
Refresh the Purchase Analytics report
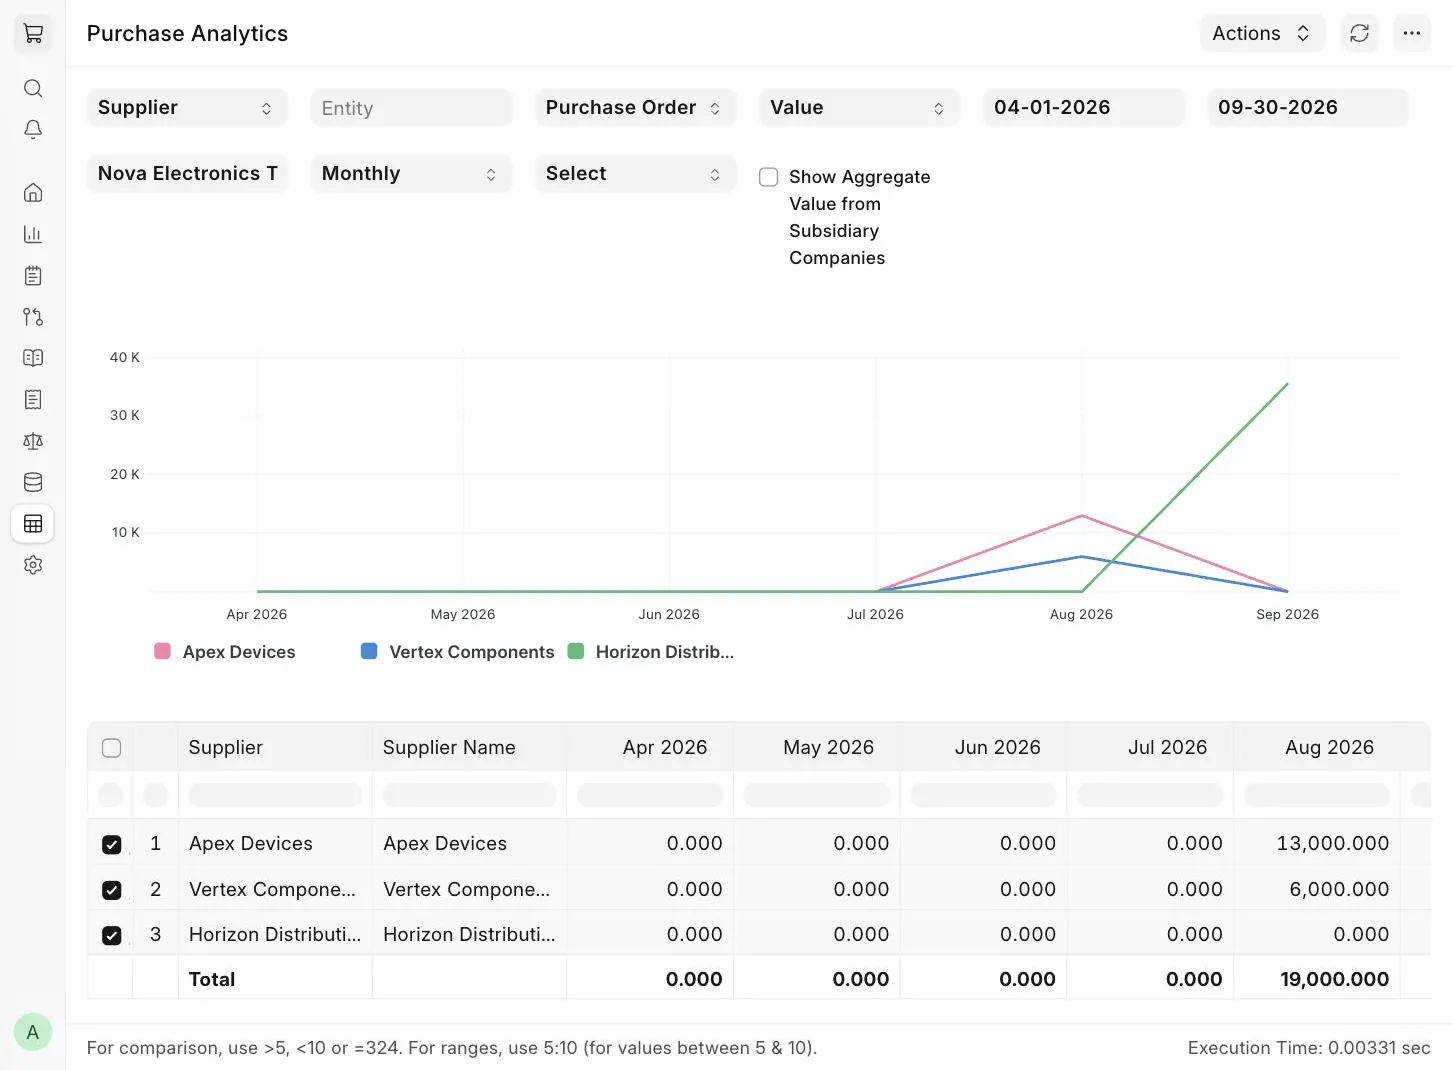[1359, 33]
